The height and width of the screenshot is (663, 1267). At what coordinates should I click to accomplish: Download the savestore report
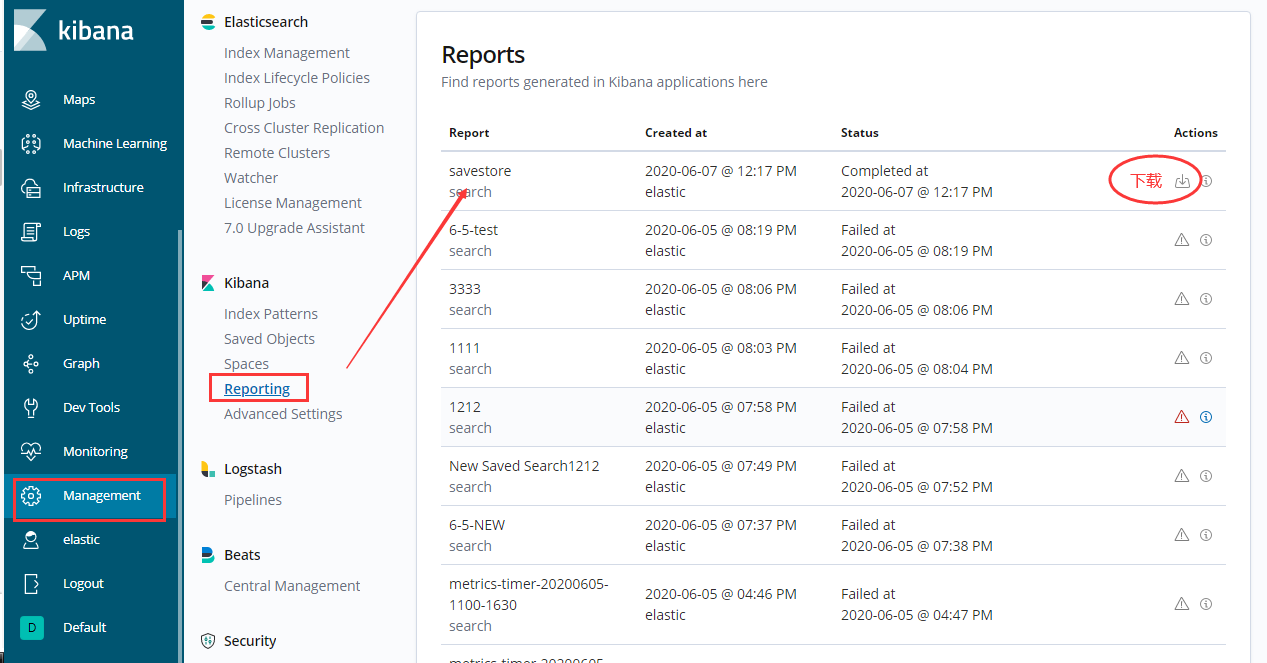click(1182, 181)
